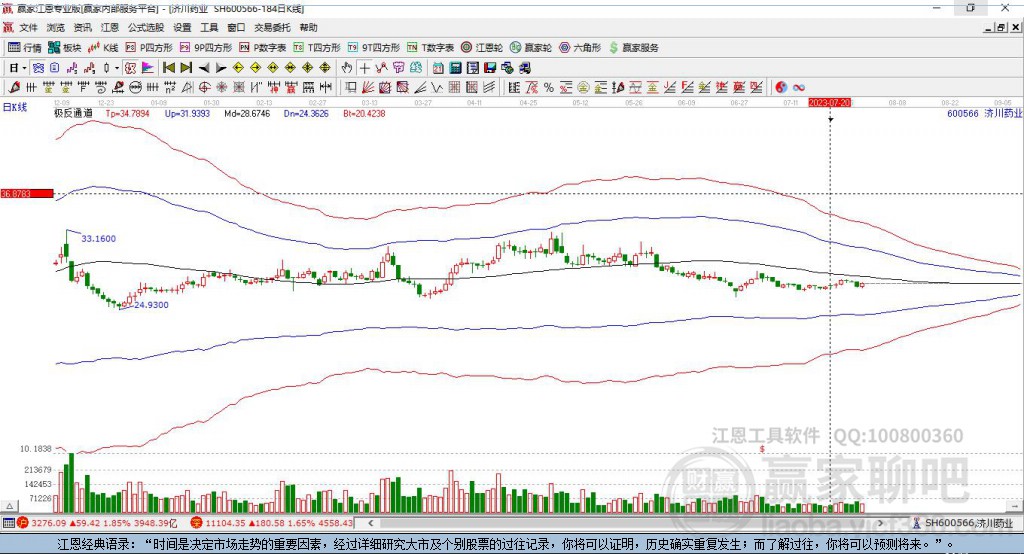Jump to the first bar with green skip-back icon
This screenshot has height=554, width=1024.
[x=168, y=68]
